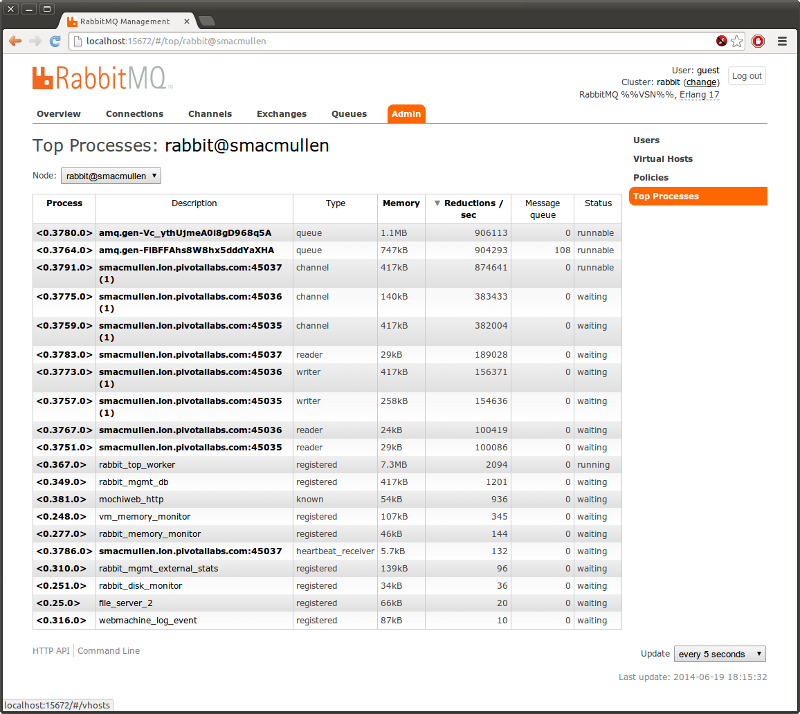
Task: Click the Type column header
Action: tap(335, 203)
